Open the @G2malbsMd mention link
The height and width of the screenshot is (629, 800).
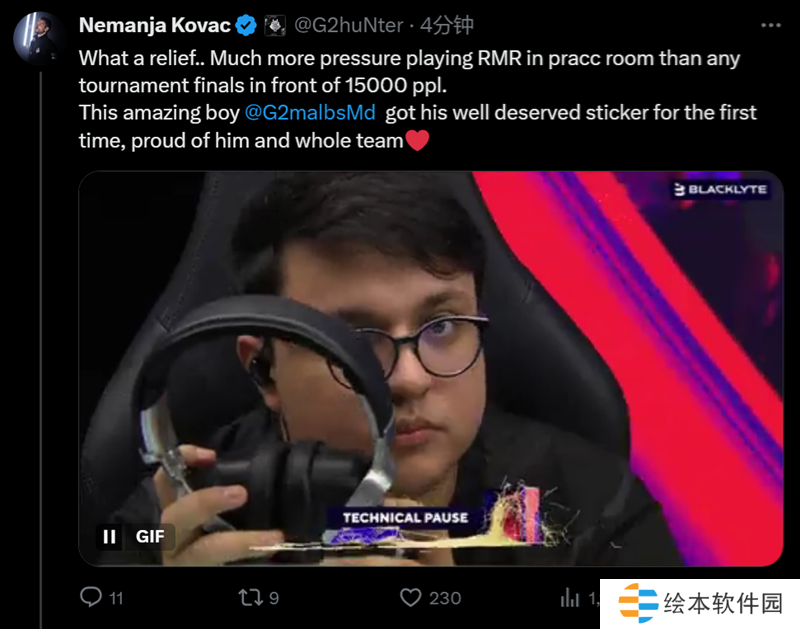[310, 112]
